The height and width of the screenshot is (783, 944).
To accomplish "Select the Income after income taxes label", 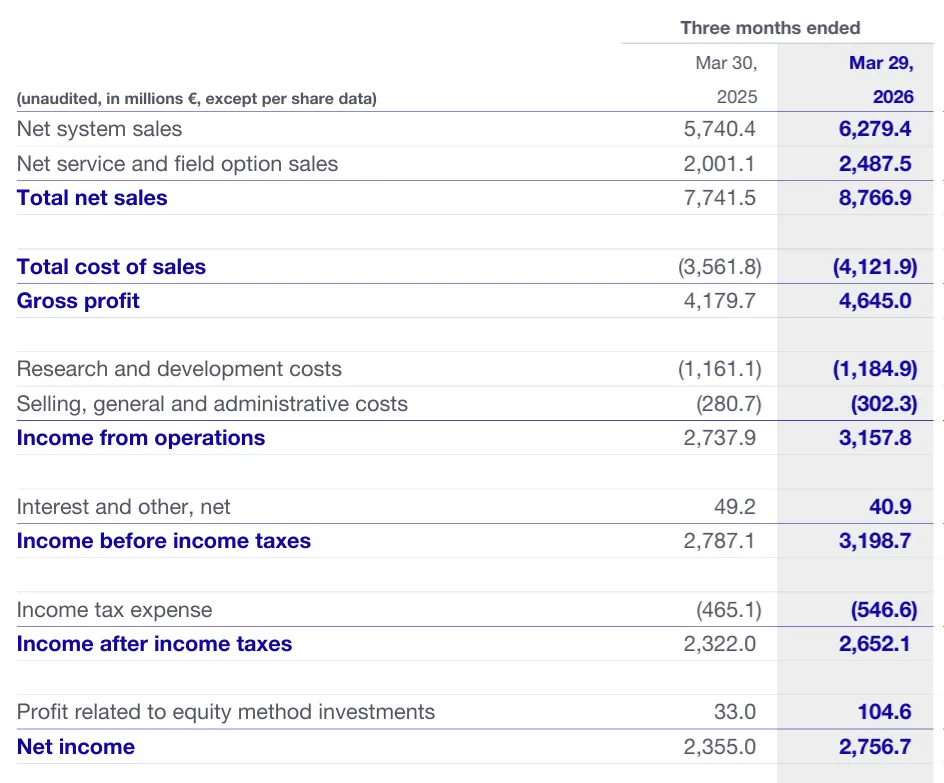I will click(x=154, y=644).
